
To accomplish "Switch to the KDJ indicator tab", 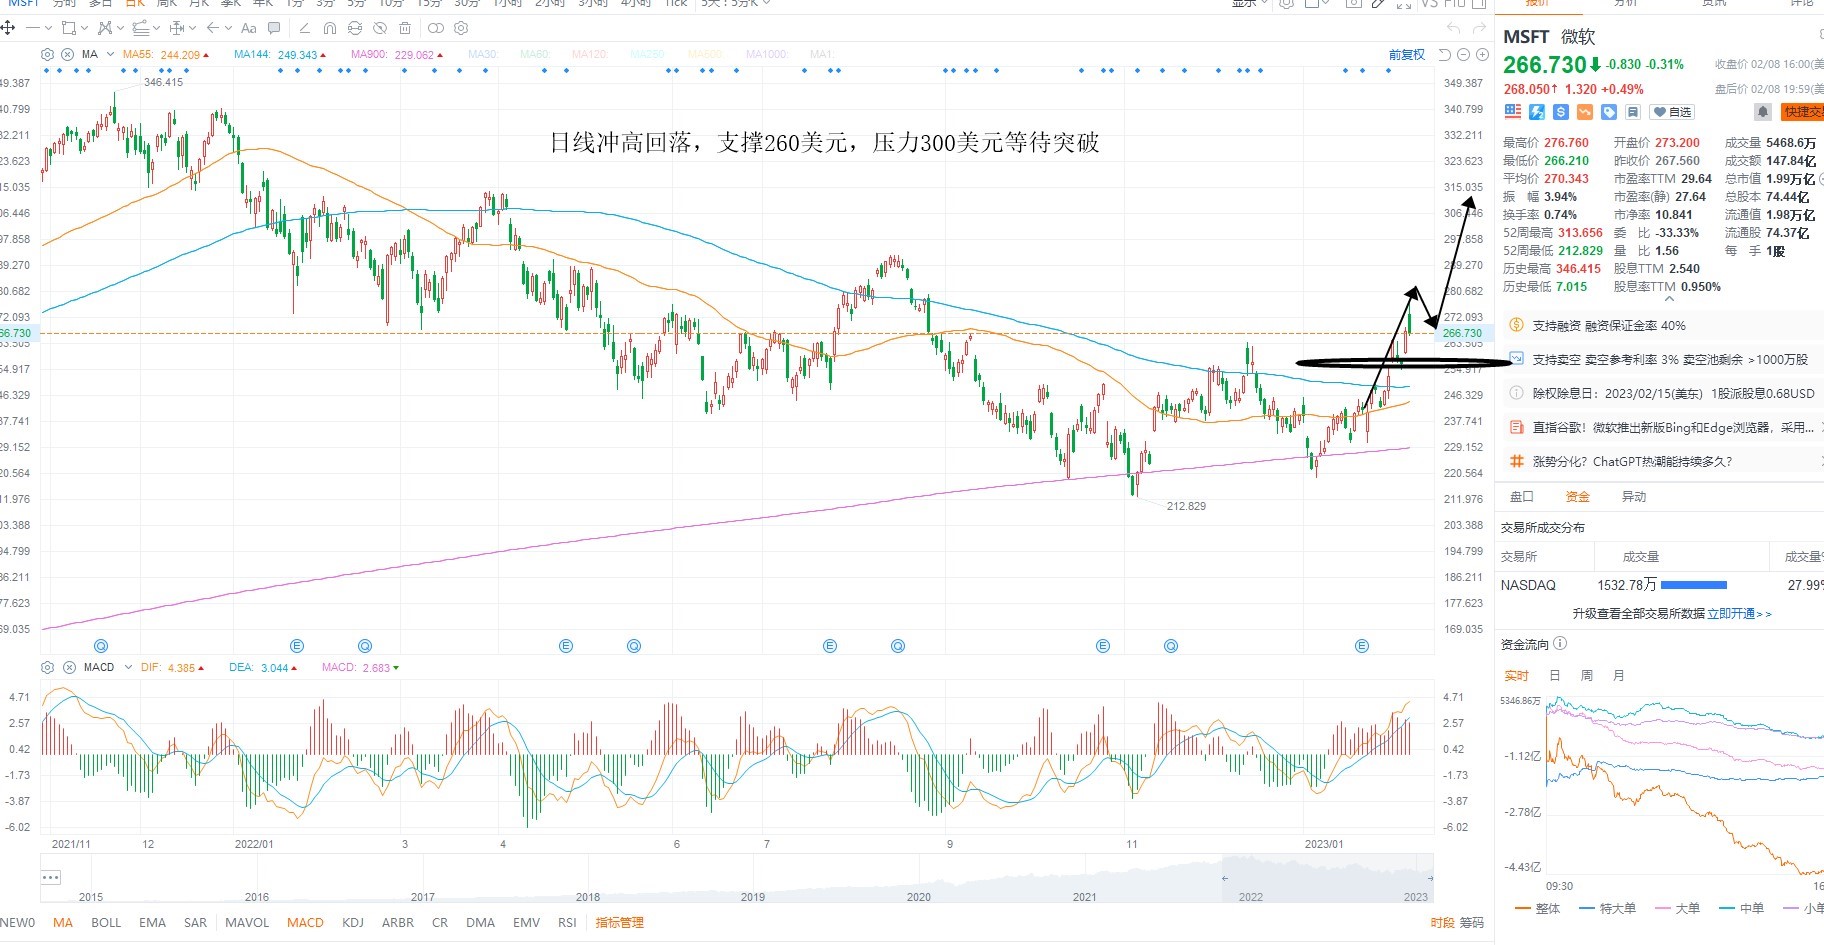I will pos(353,923).
